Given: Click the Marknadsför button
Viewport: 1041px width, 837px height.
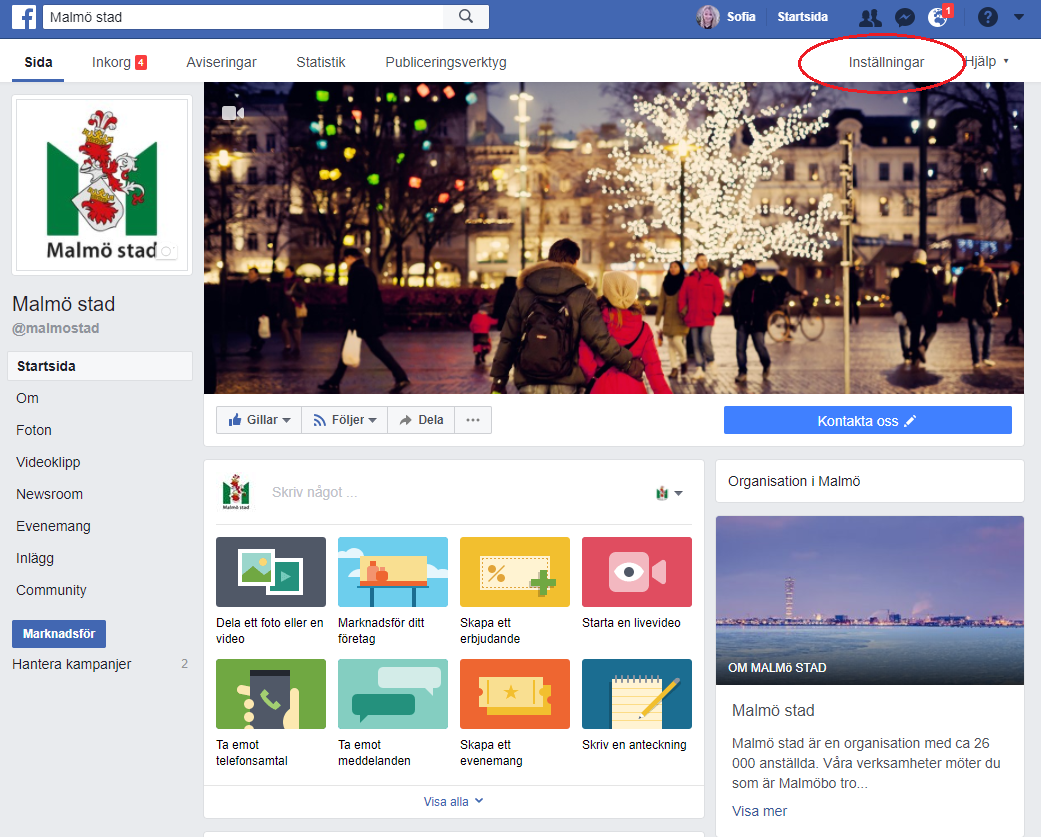Looking at the screenshot, I should pyautogui.click(x=59, y=634).
